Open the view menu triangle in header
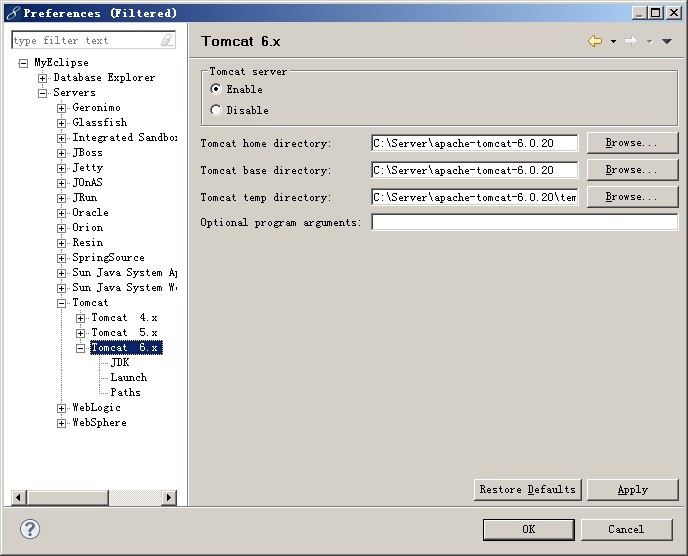Viewport: 688px width, 556px height. tap(667, 41)
